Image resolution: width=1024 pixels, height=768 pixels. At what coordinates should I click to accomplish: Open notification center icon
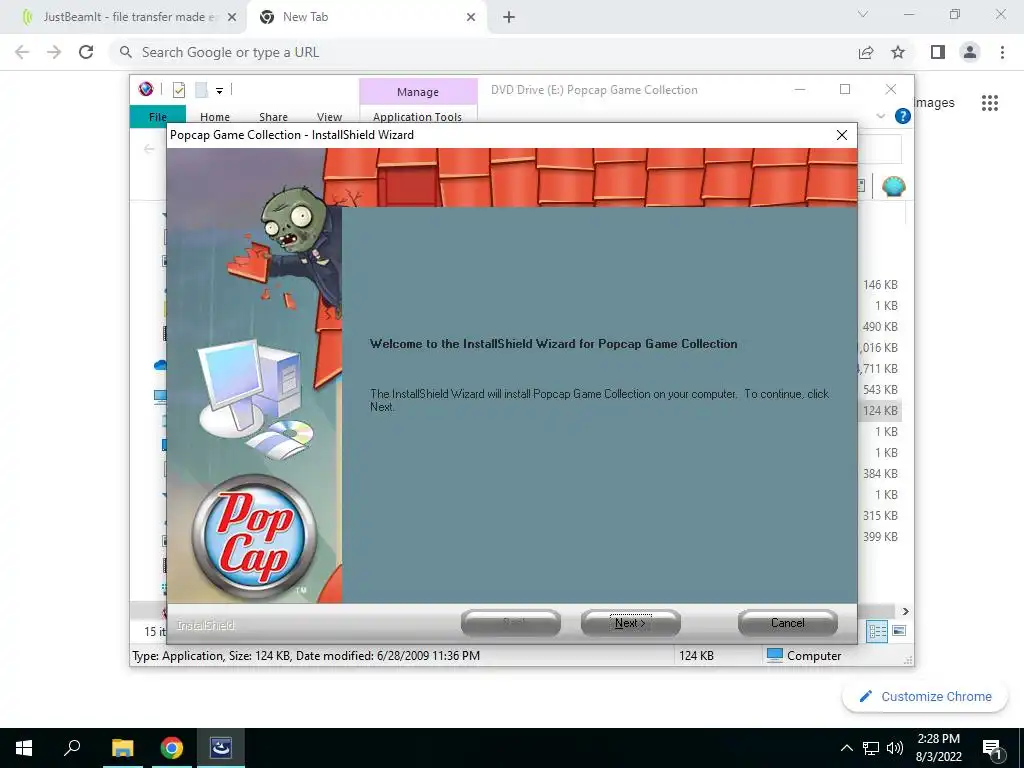coord(993,749)
